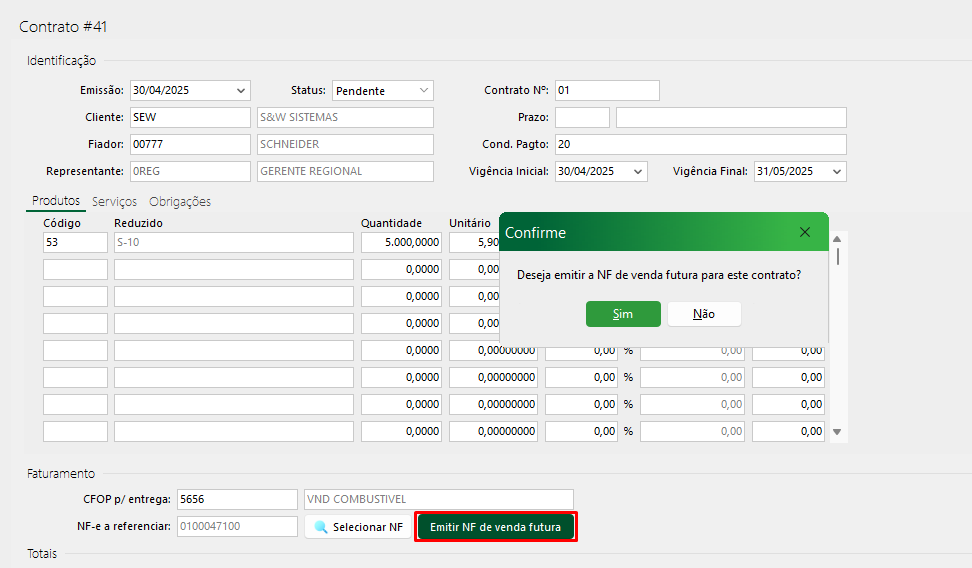
Task: Click the Cliente code field SEW
Action: pos(189,118)
